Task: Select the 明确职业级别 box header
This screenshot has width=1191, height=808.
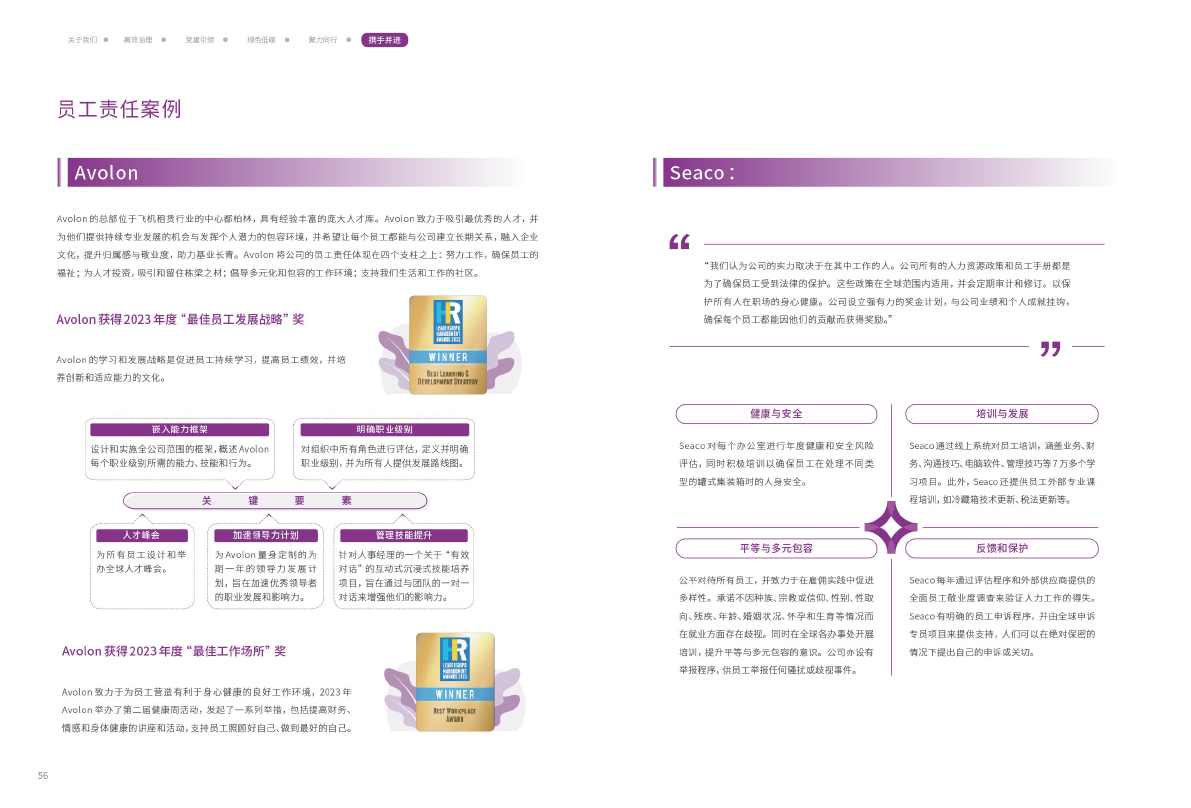Action: pos(384,429)
